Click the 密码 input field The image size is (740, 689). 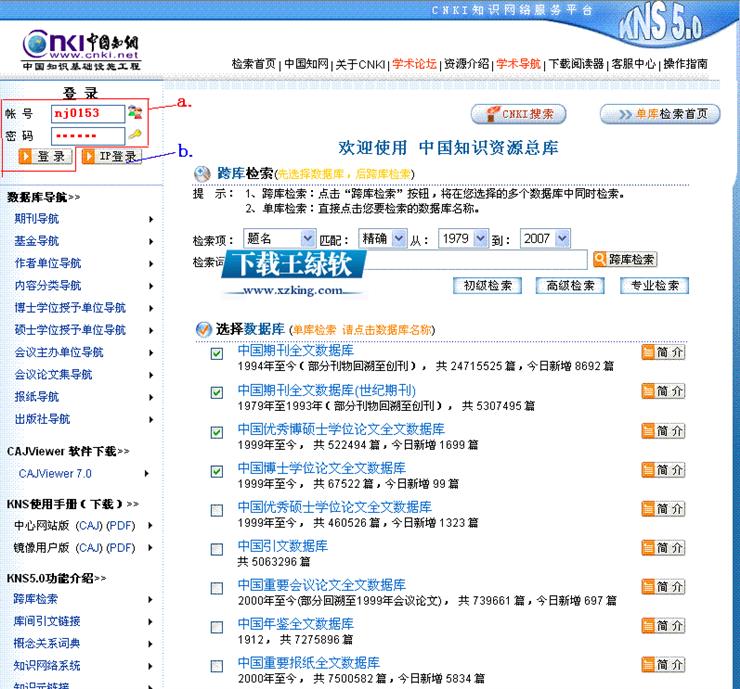(x=88, y=136)
